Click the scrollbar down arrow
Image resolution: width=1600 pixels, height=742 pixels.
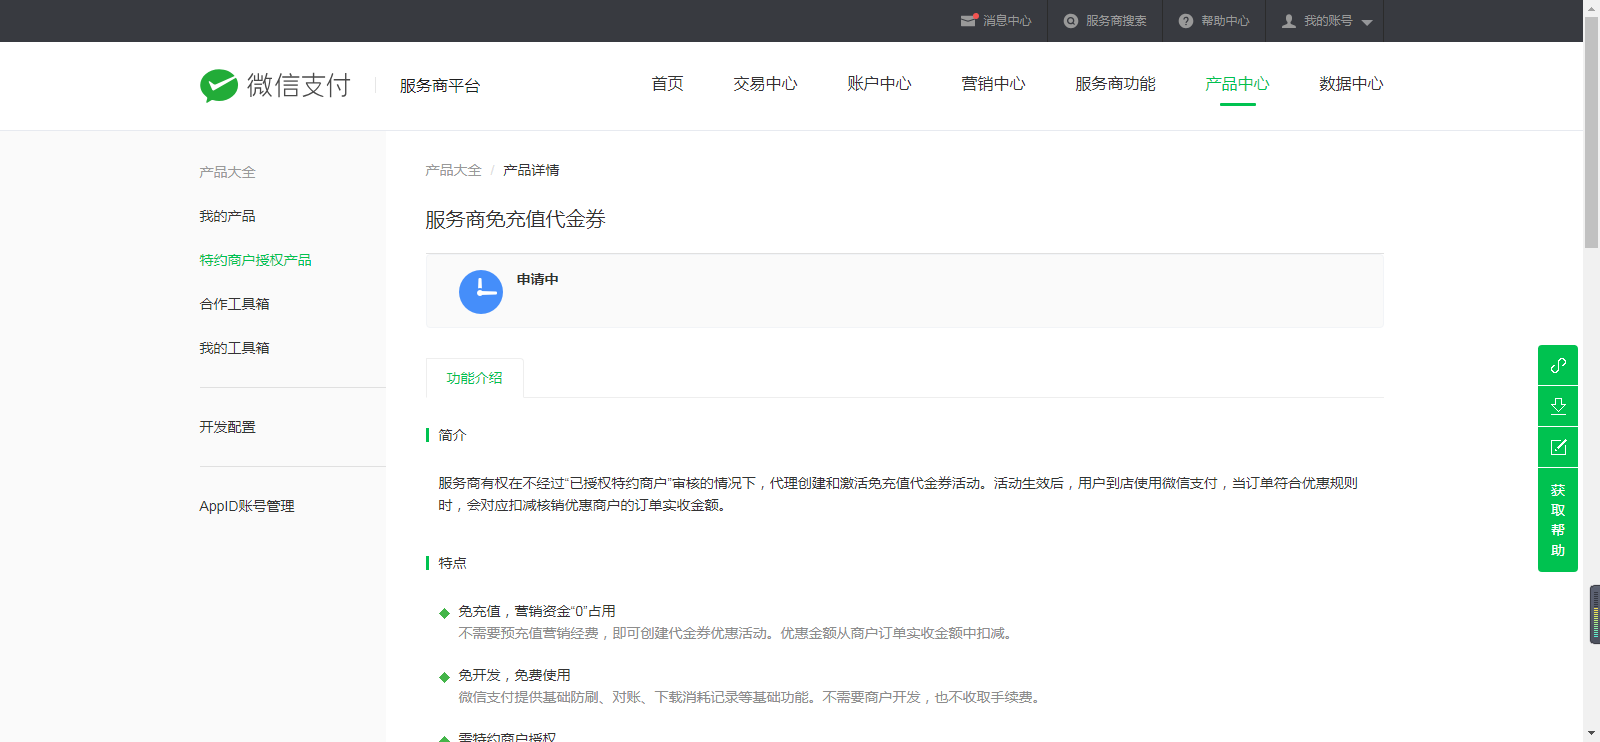coord(1591,734)
